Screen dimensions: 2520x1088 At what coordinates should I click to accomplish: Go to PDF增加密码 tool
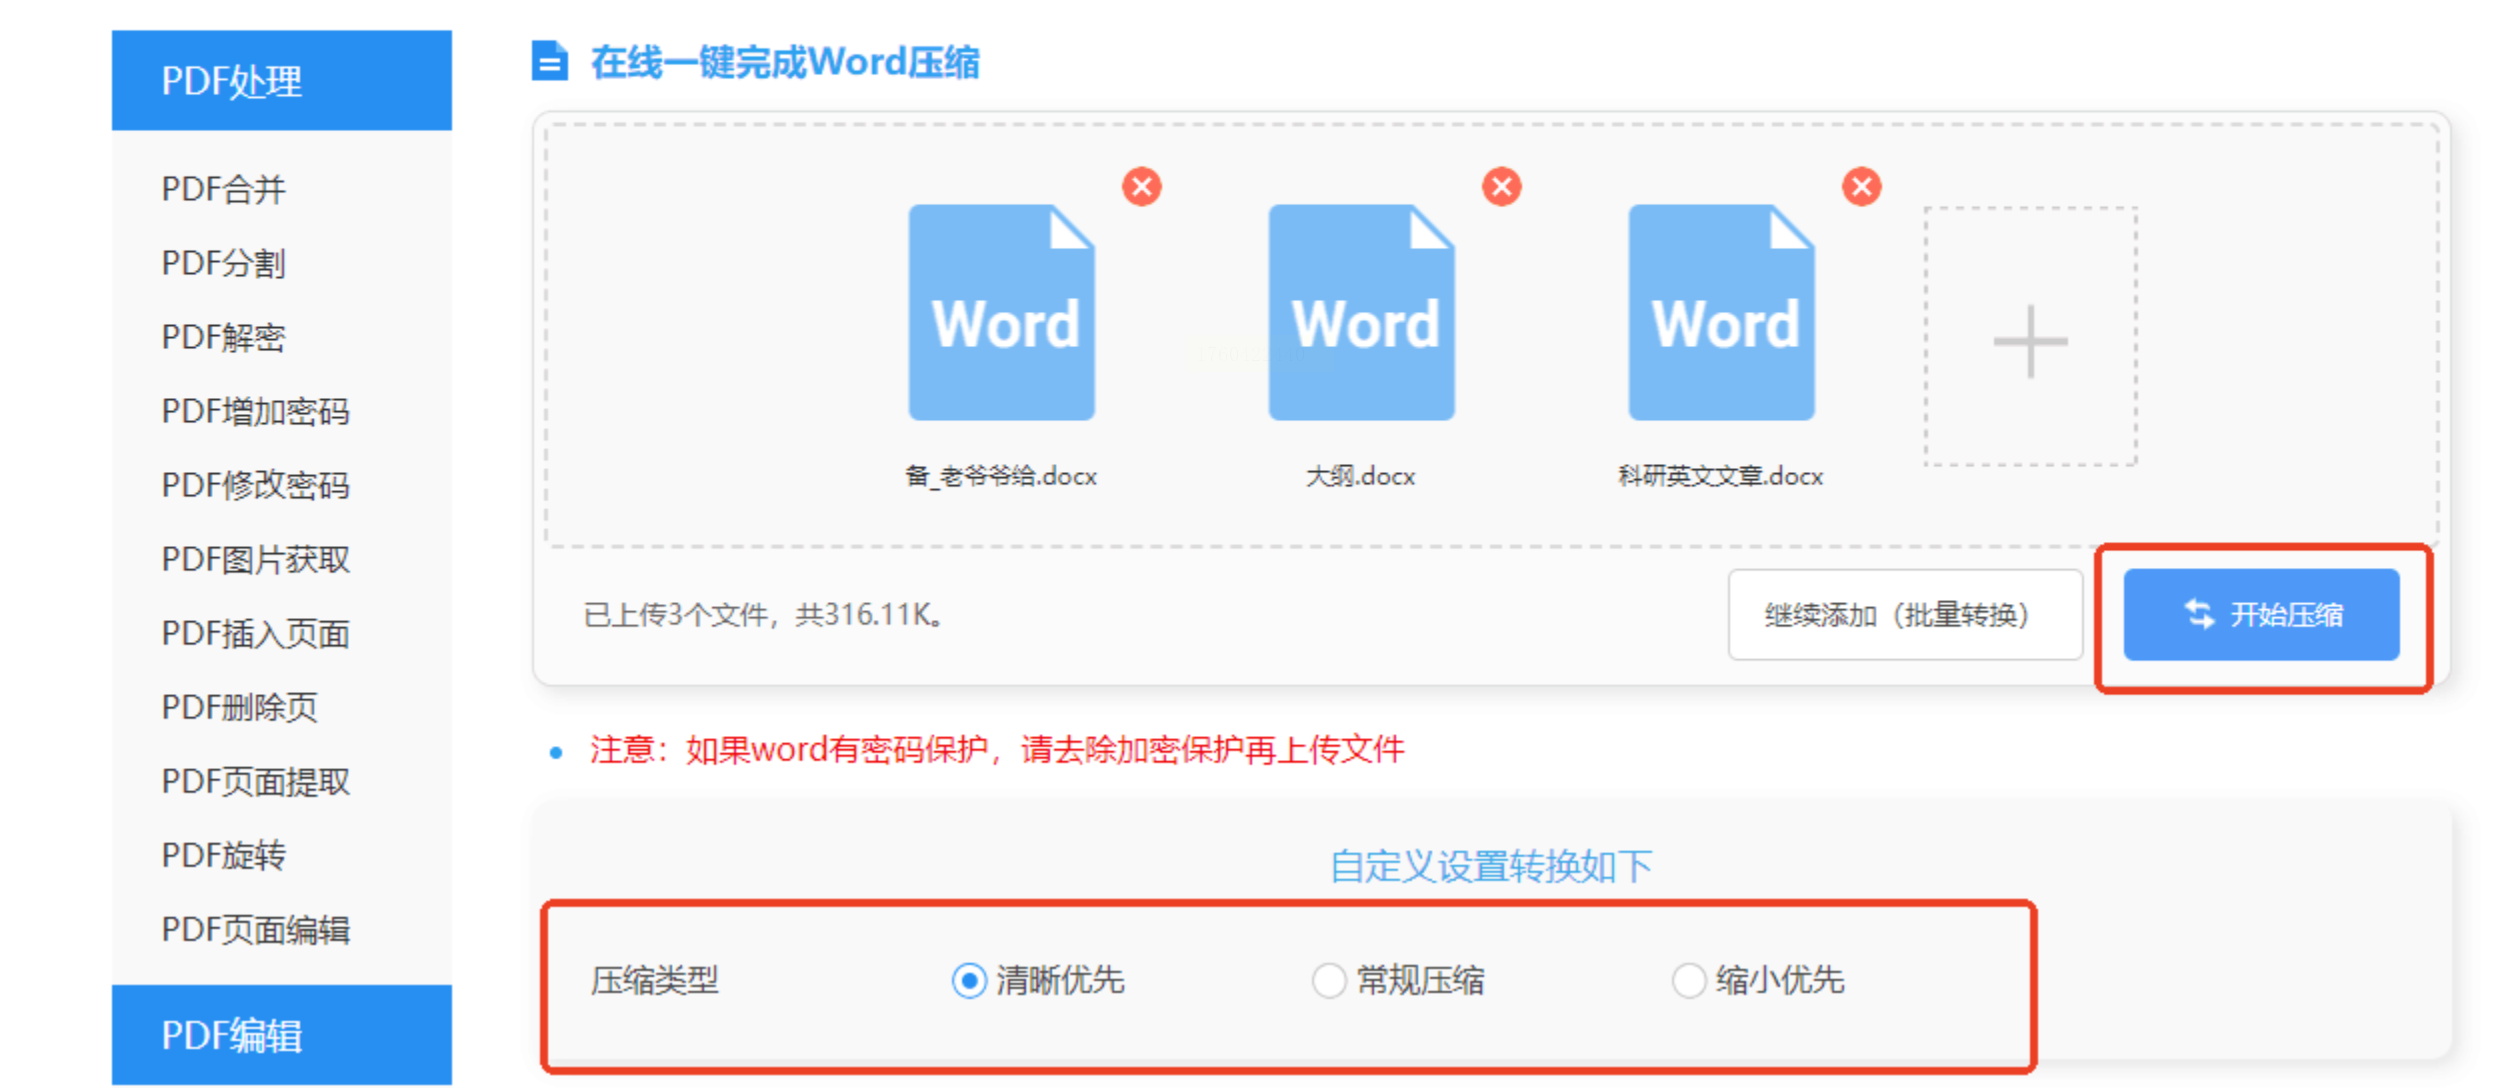(x=256, y=411)
